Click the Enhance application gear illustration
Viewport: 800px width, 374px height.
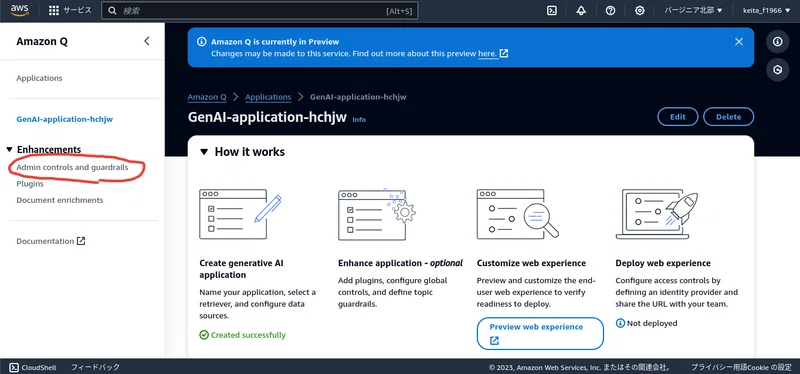pos(377,214)
